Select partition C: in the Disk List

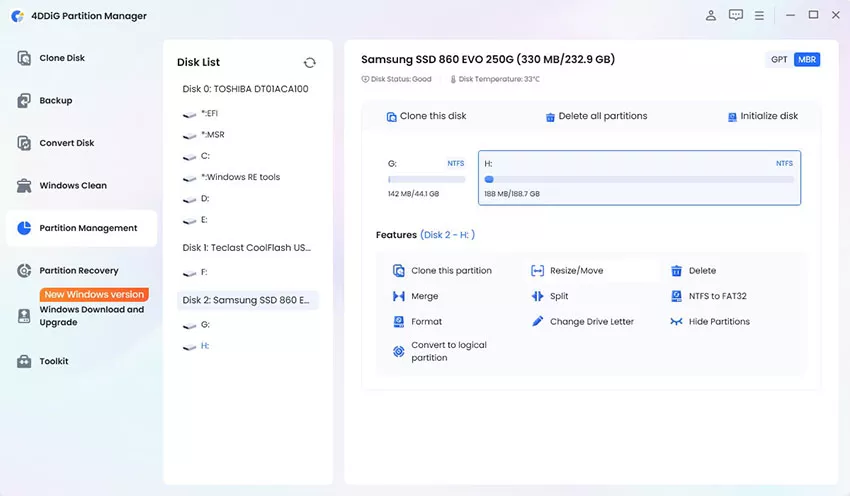205,156
